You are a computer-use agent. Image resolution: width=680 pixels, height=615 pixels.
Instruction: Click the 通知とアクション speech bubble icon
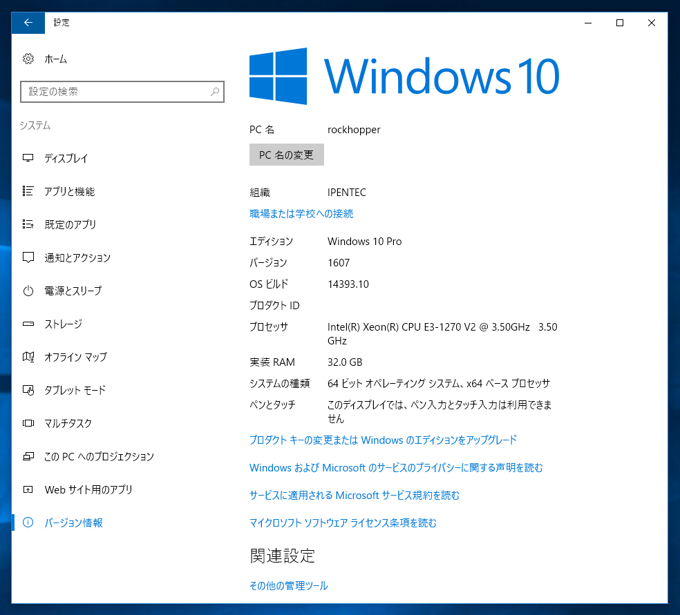pyautogui.click(x=28, y=258)
